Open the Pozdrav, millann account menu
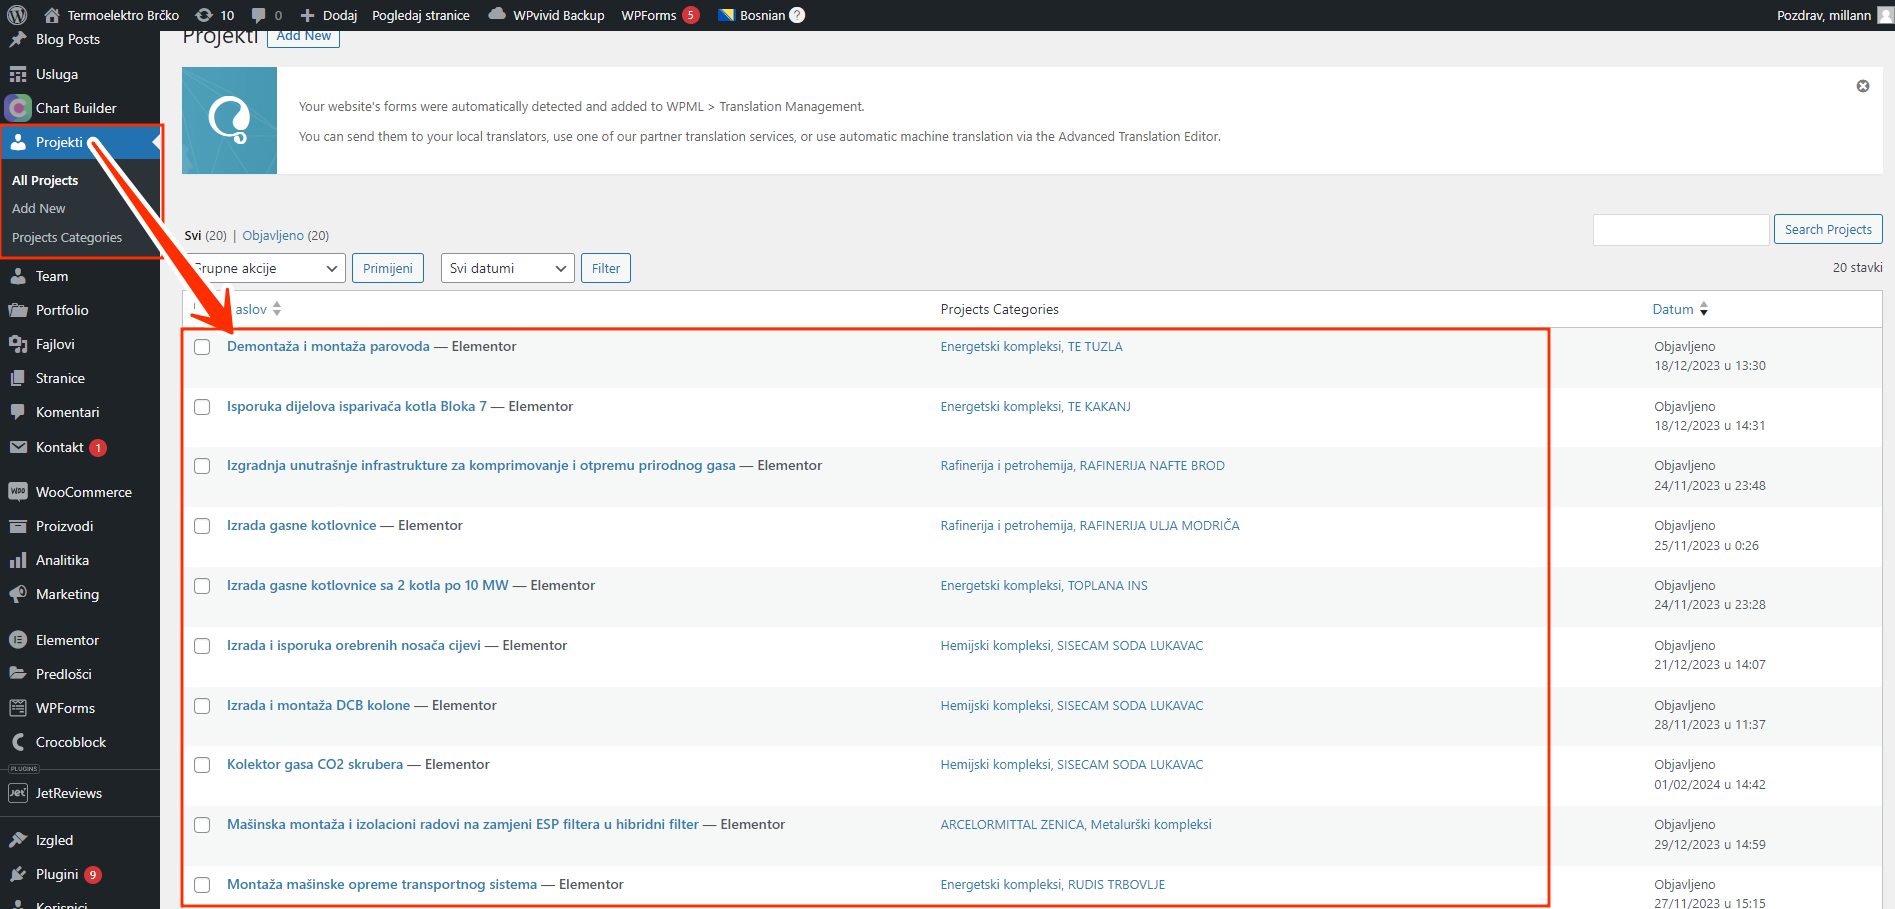Screen dimensions: 1895x909 click(1834, 15)
